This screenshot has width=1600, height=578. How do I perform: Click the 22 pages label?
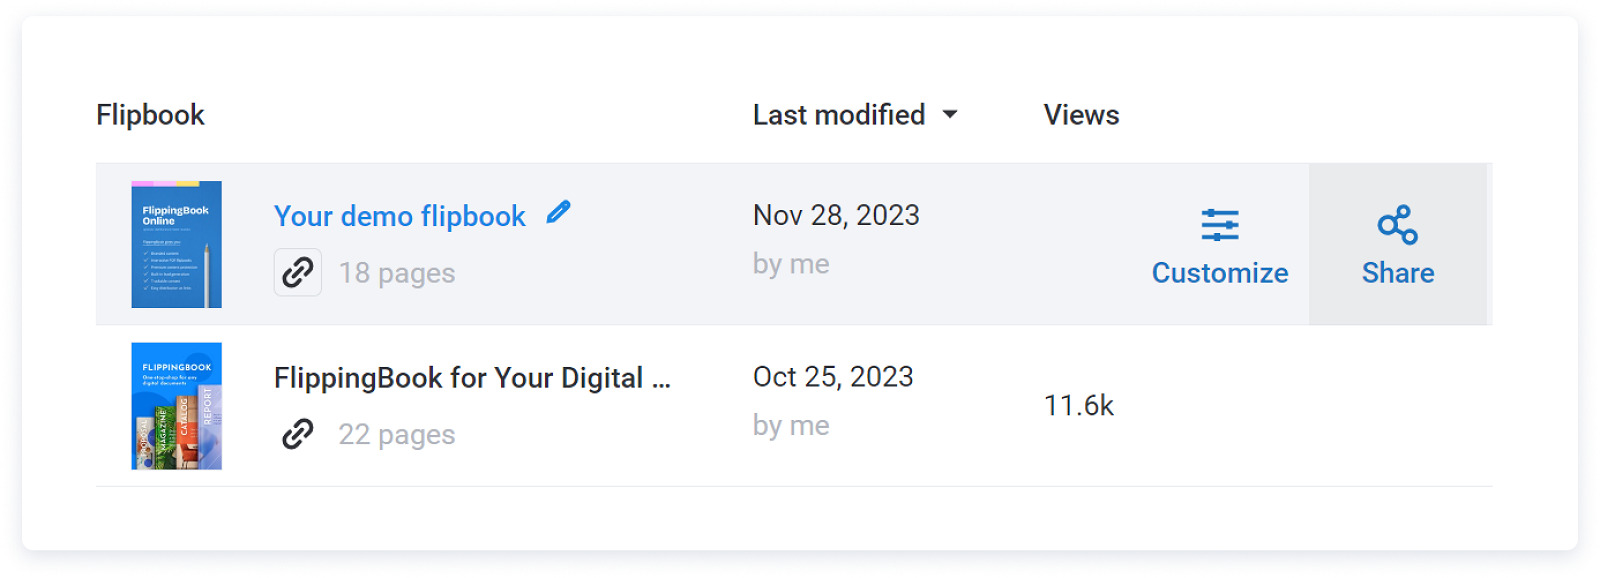pos(397,434)
